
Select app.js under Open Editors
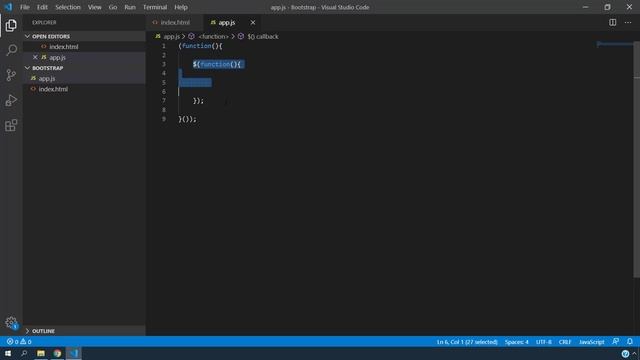pos(84,57)
